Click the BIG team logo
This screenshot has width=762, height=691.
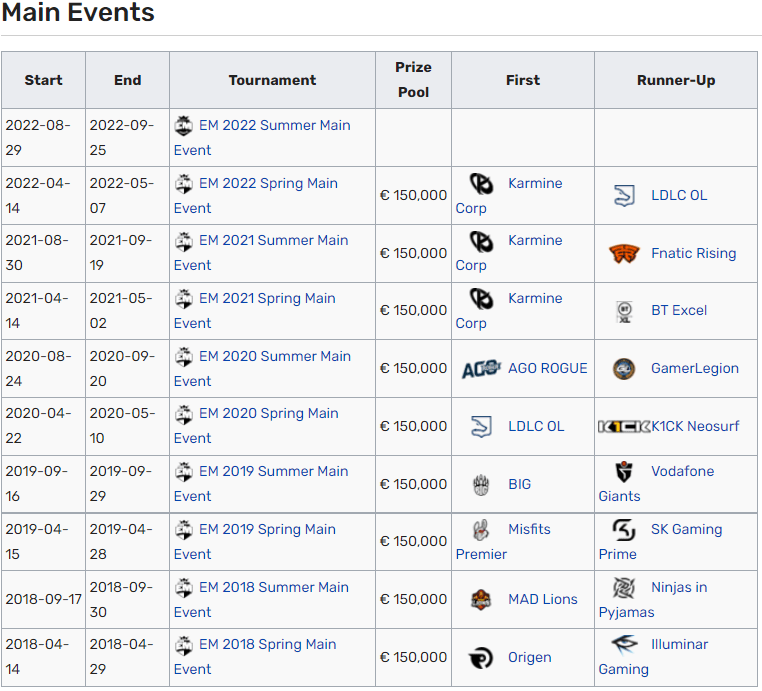pyautogui.click(x=481, y=484)
